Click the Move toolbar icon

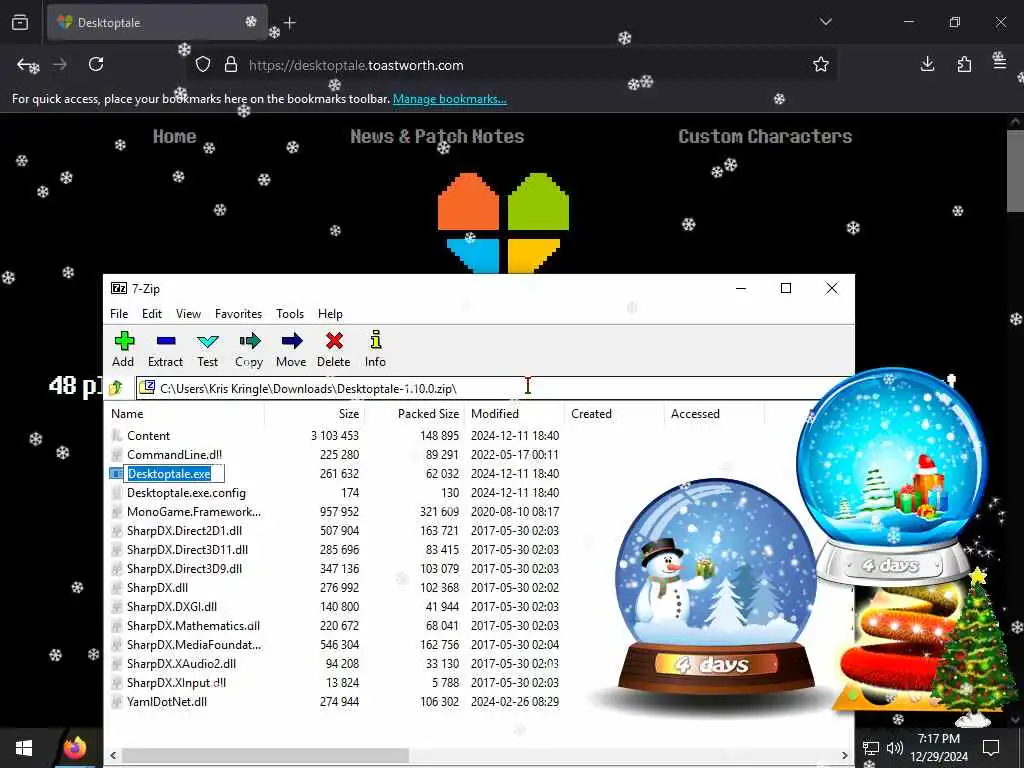pyautogui.click(x=291, y=341)
